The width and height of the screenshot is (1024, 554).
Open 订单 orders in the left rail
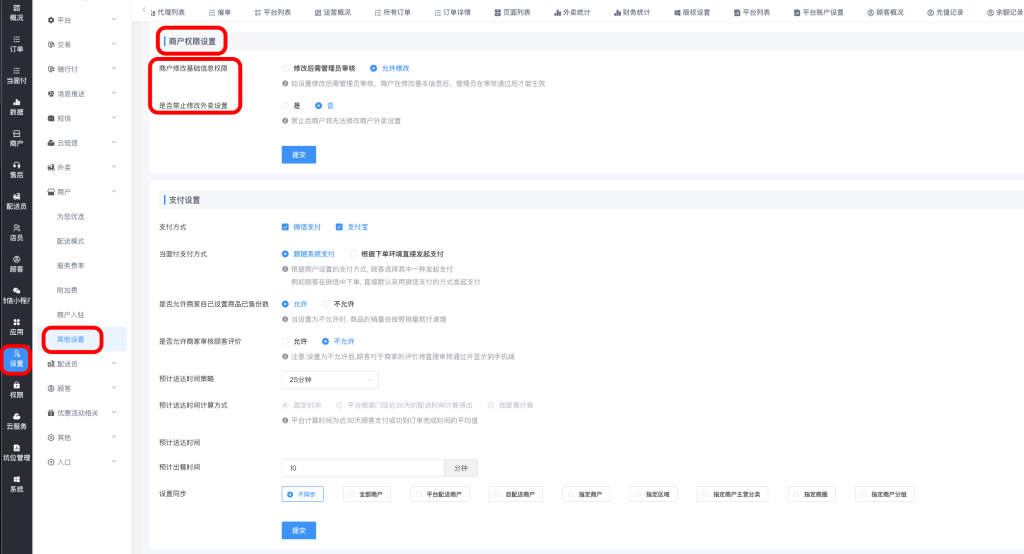16,44
